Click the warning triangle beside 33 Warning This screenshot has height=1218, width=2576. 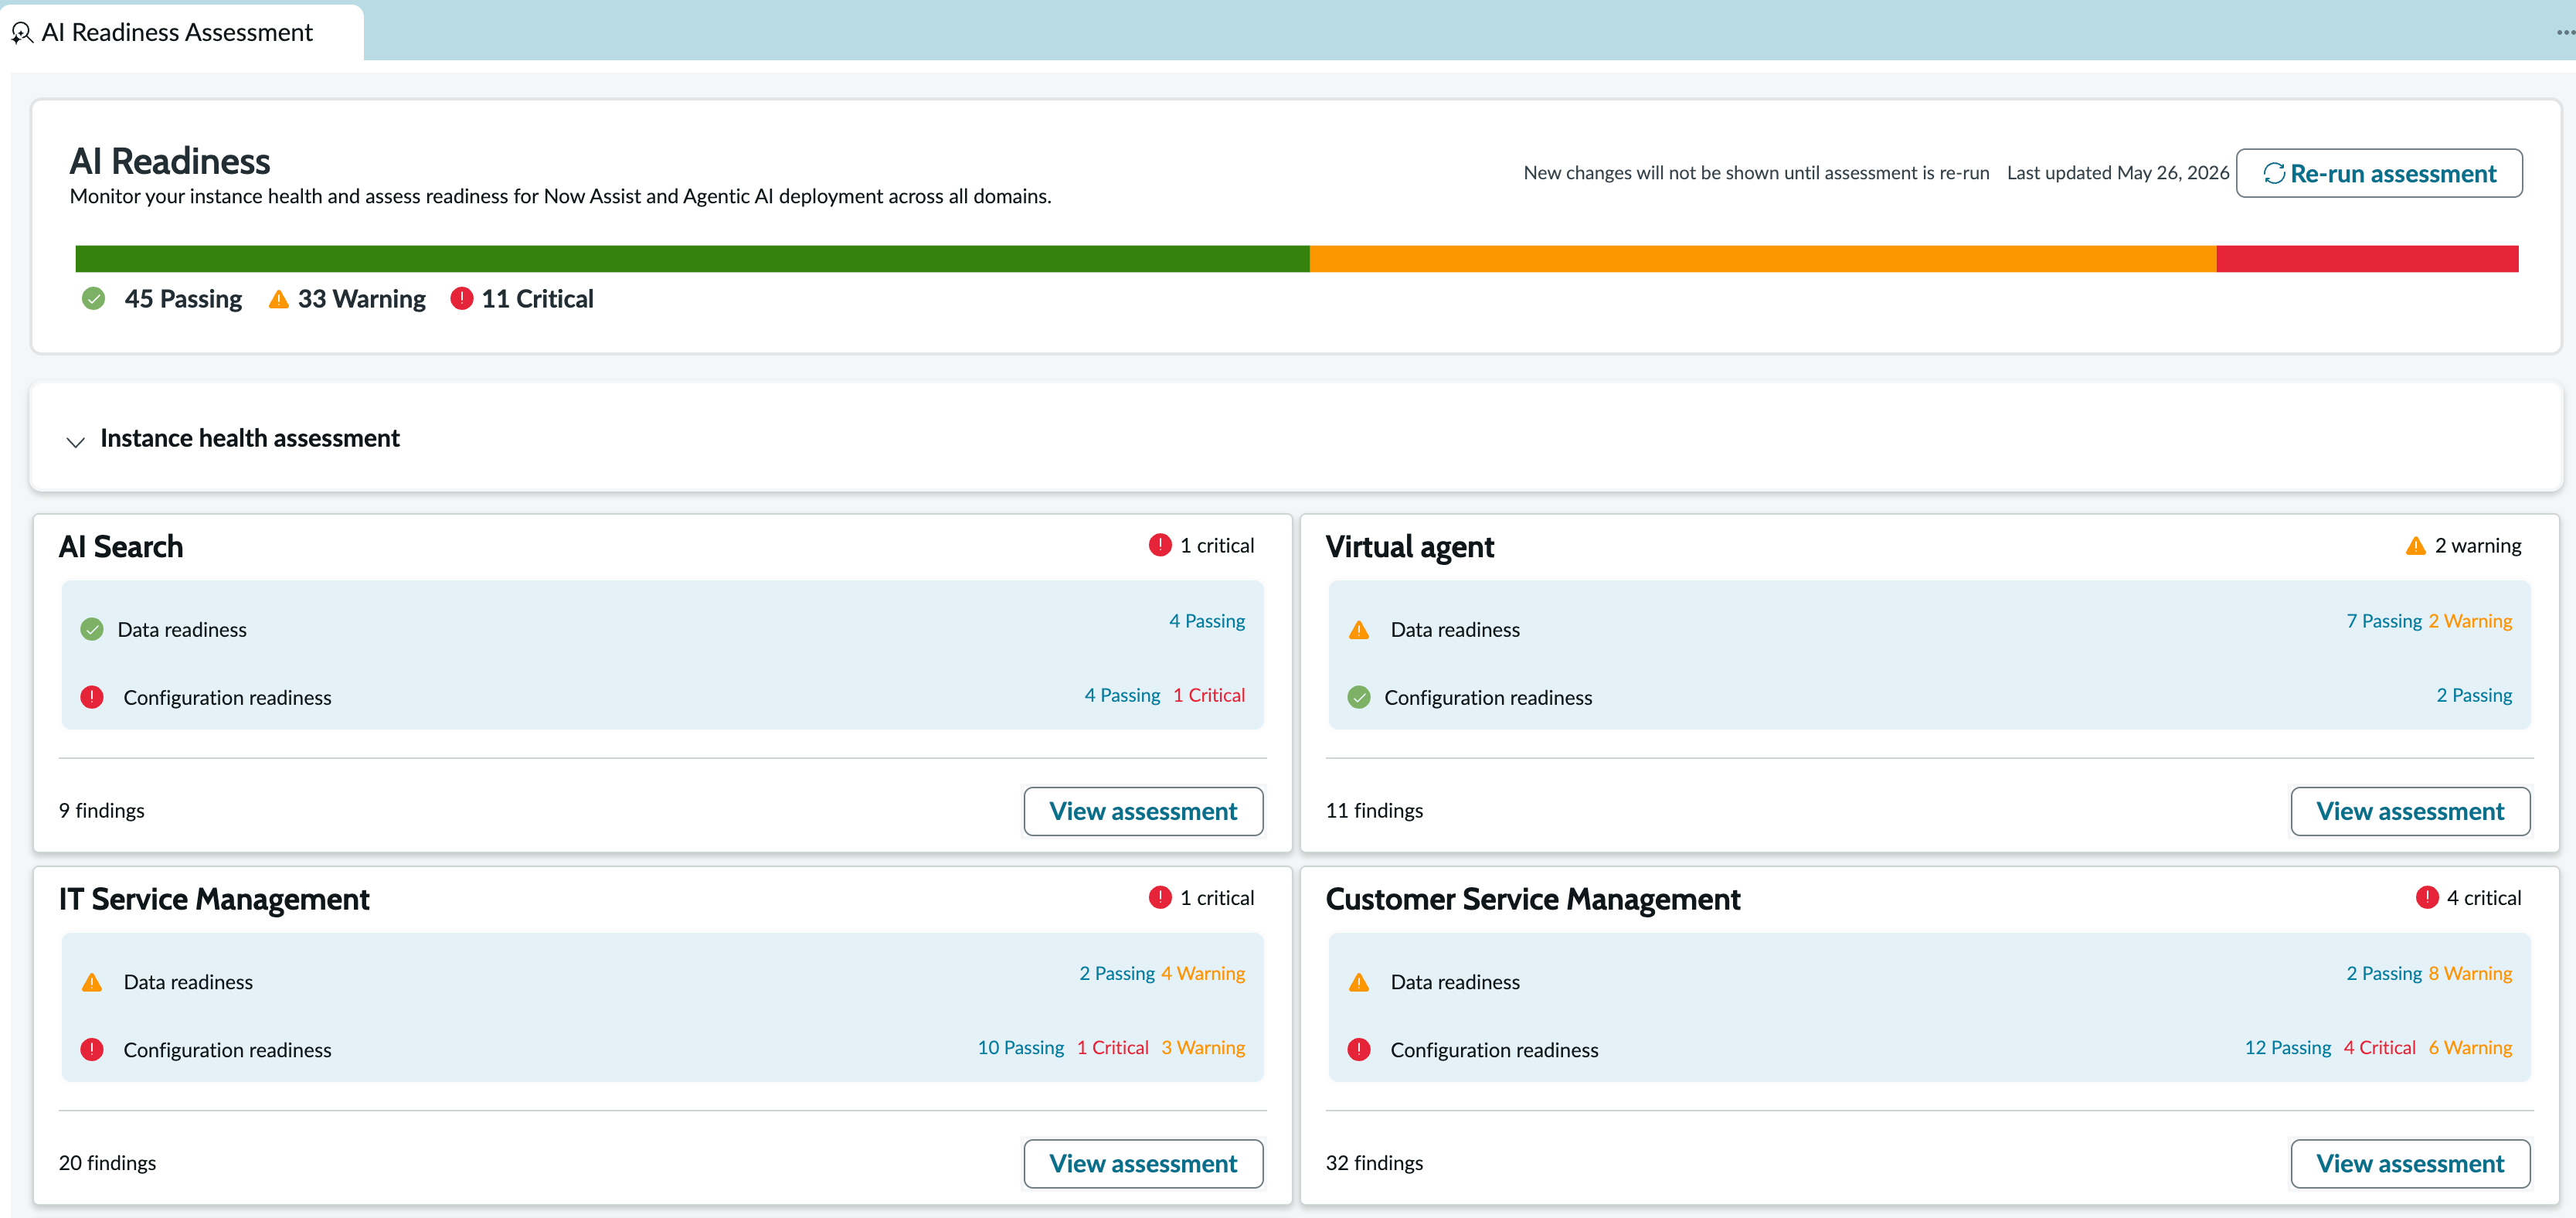tap(279, 299)
